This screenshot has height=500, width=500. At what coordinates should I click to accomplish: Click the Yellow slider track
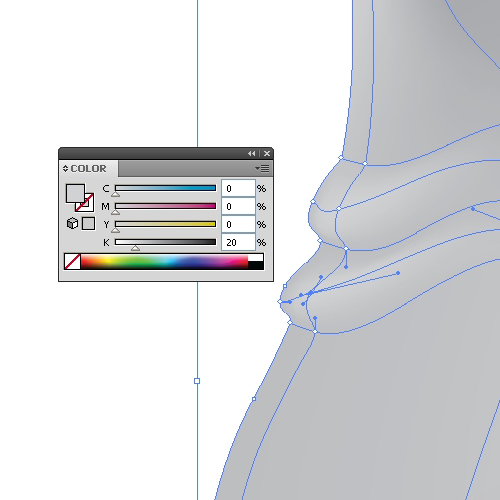tap(165, 224)
